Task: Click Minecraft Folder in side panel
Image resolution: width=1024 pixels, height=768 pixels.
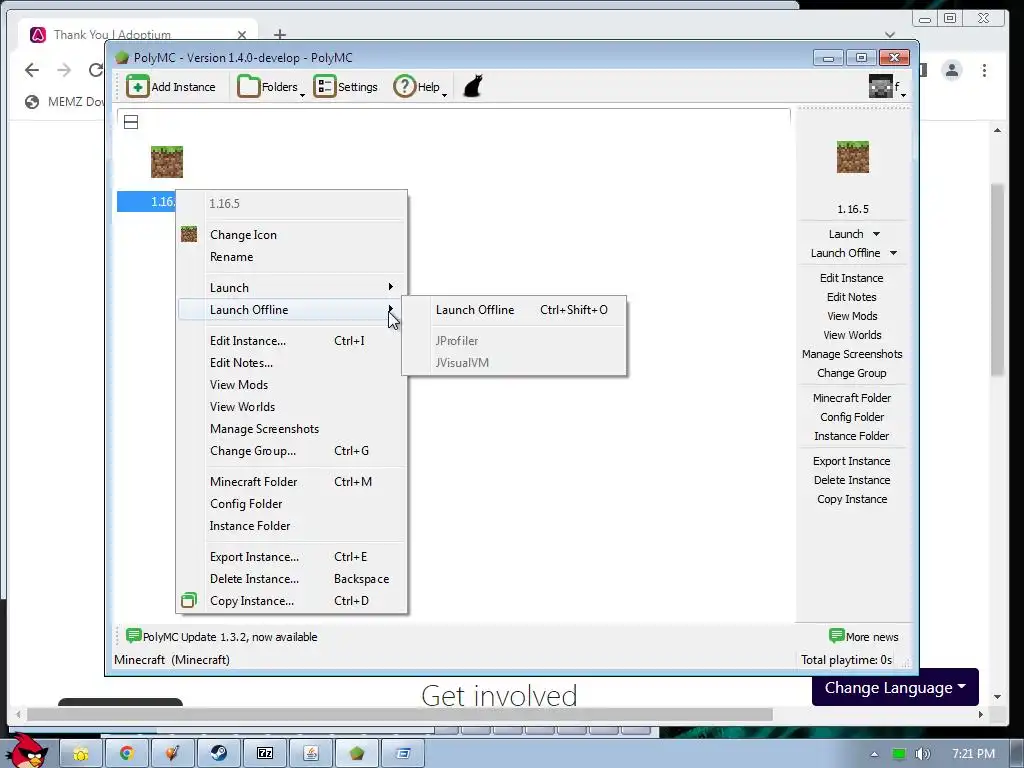Action: click(852, 398)
